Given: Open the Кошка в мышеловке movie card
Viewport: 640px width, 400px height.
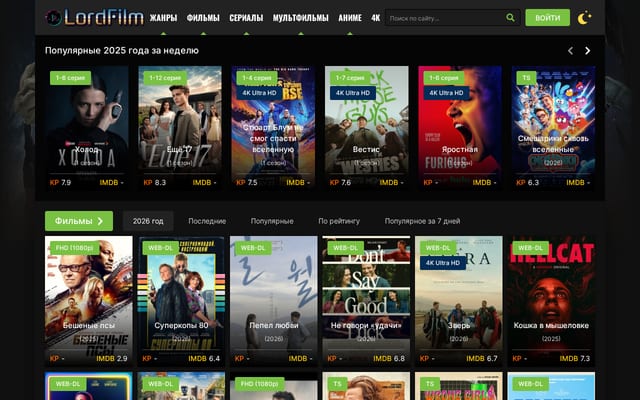Looking at the screenshot, I should tap(551, 300).
